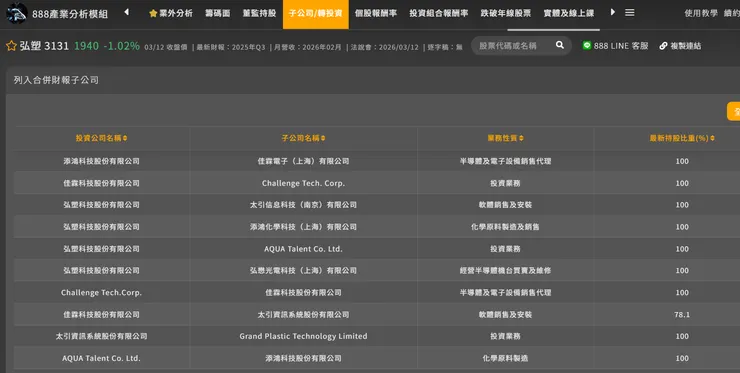740x373 pixels.
Task: Click the -1.02% change value
Action: pos(122,46)
